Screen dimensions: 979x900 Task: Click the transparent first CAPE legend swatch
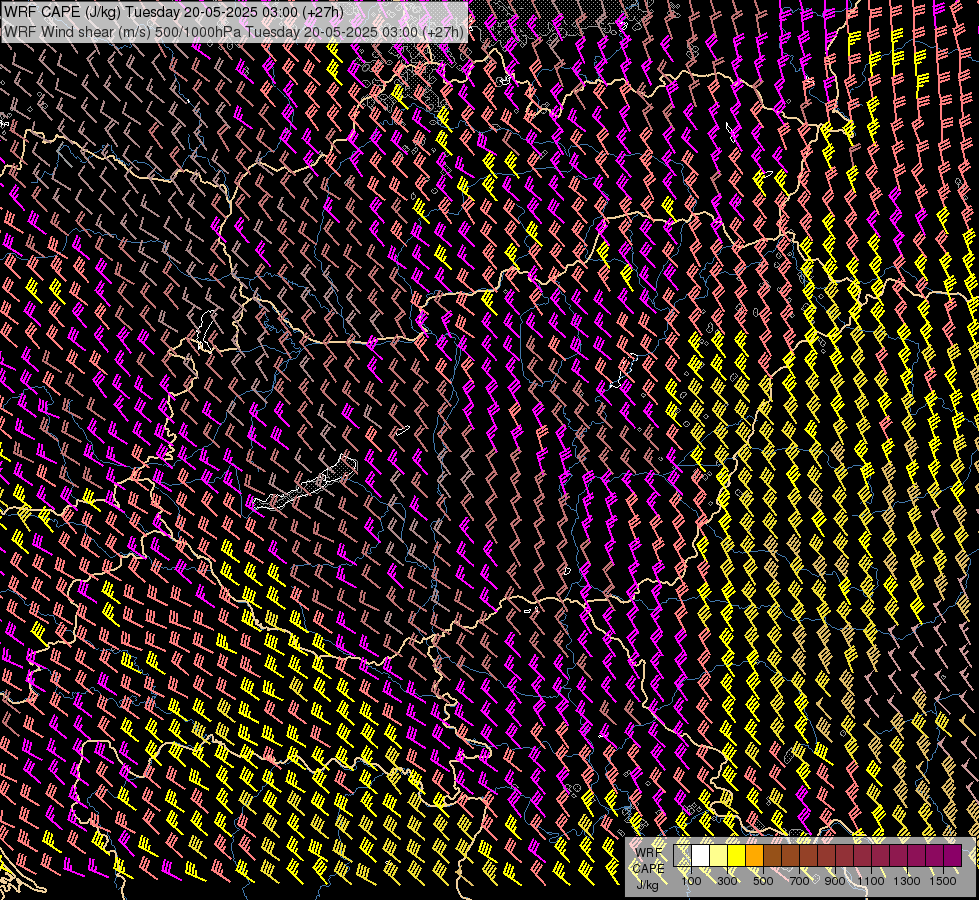[682, 855]
